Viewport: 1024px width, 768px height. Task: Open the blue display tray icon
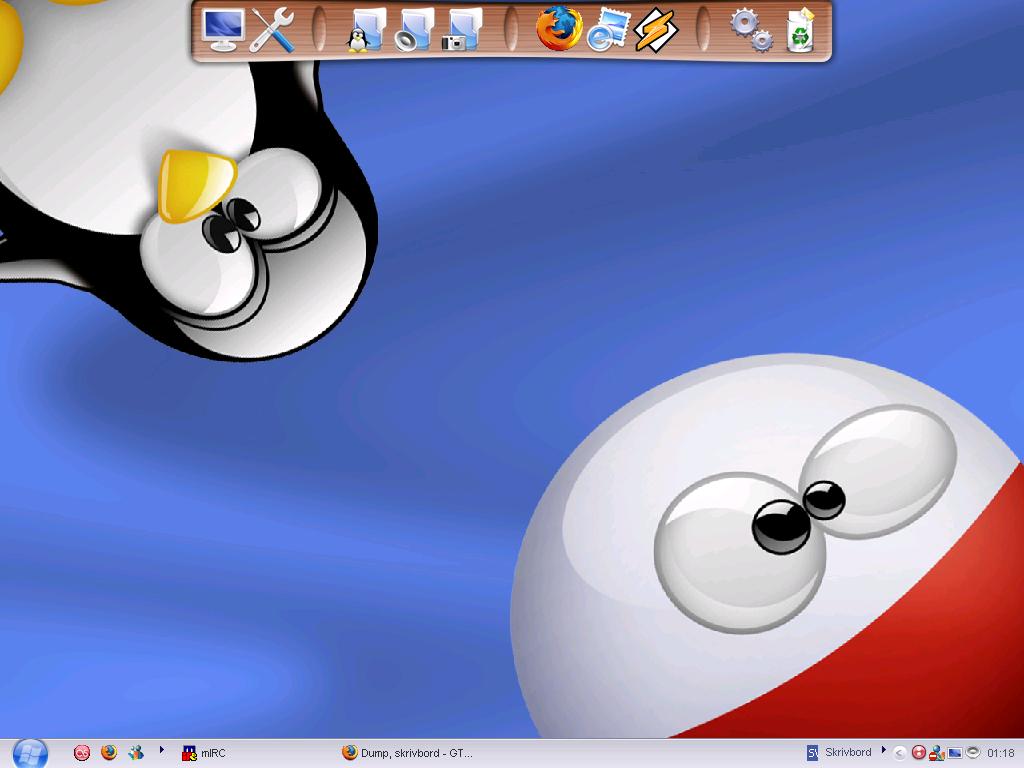point(955,753)
